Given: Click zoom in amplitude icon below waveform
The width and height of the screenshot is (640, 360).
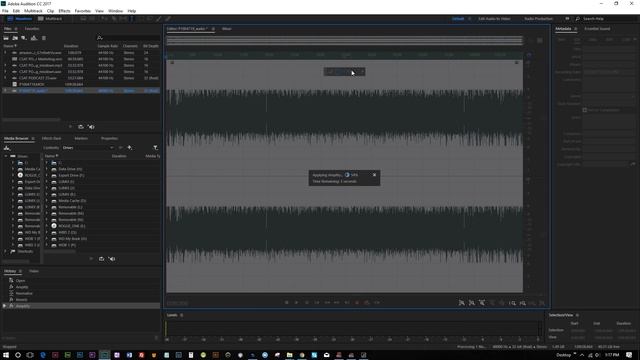Looking at the screenshot, I should 462,303.
